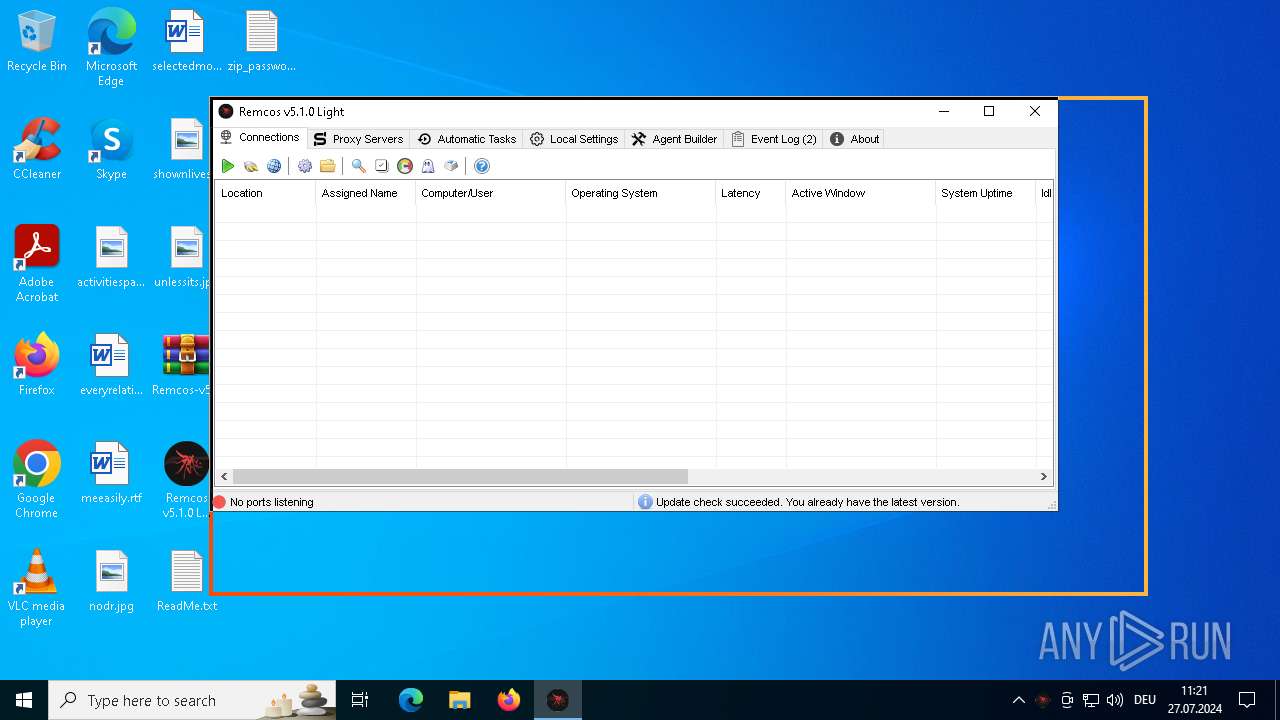The height and width of the screenshot is (720, 1280).
Task: Open the notification center icon
Action: point(1247,700)
